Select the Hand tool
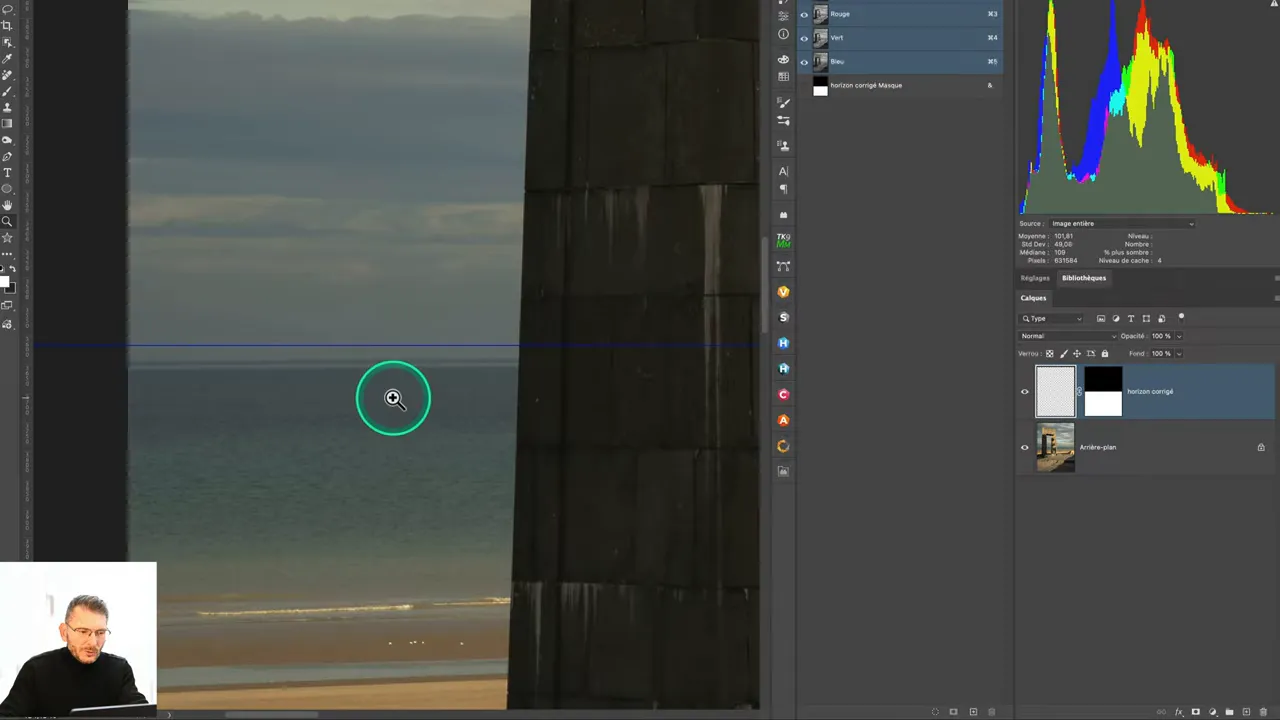 pyautogui.click(x=7, y=205)
